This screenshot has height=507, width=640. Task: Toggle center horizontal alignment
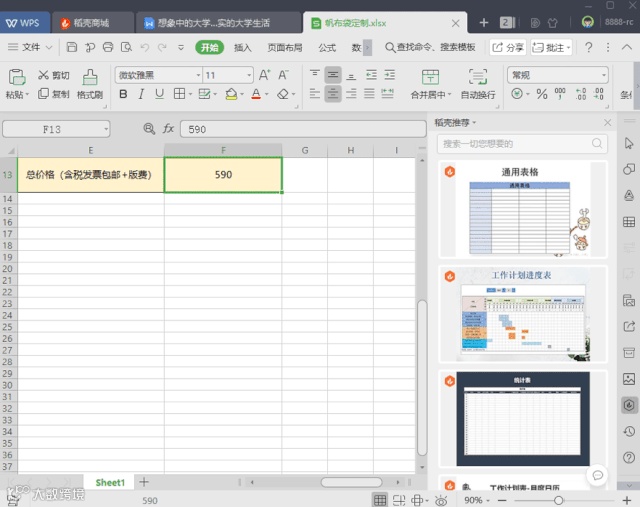[333, 94]
